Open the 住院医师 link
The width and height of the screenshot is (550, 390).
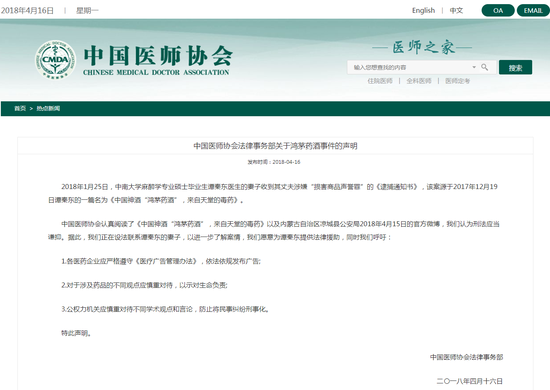pyautogui.click(x=380, y=81)
